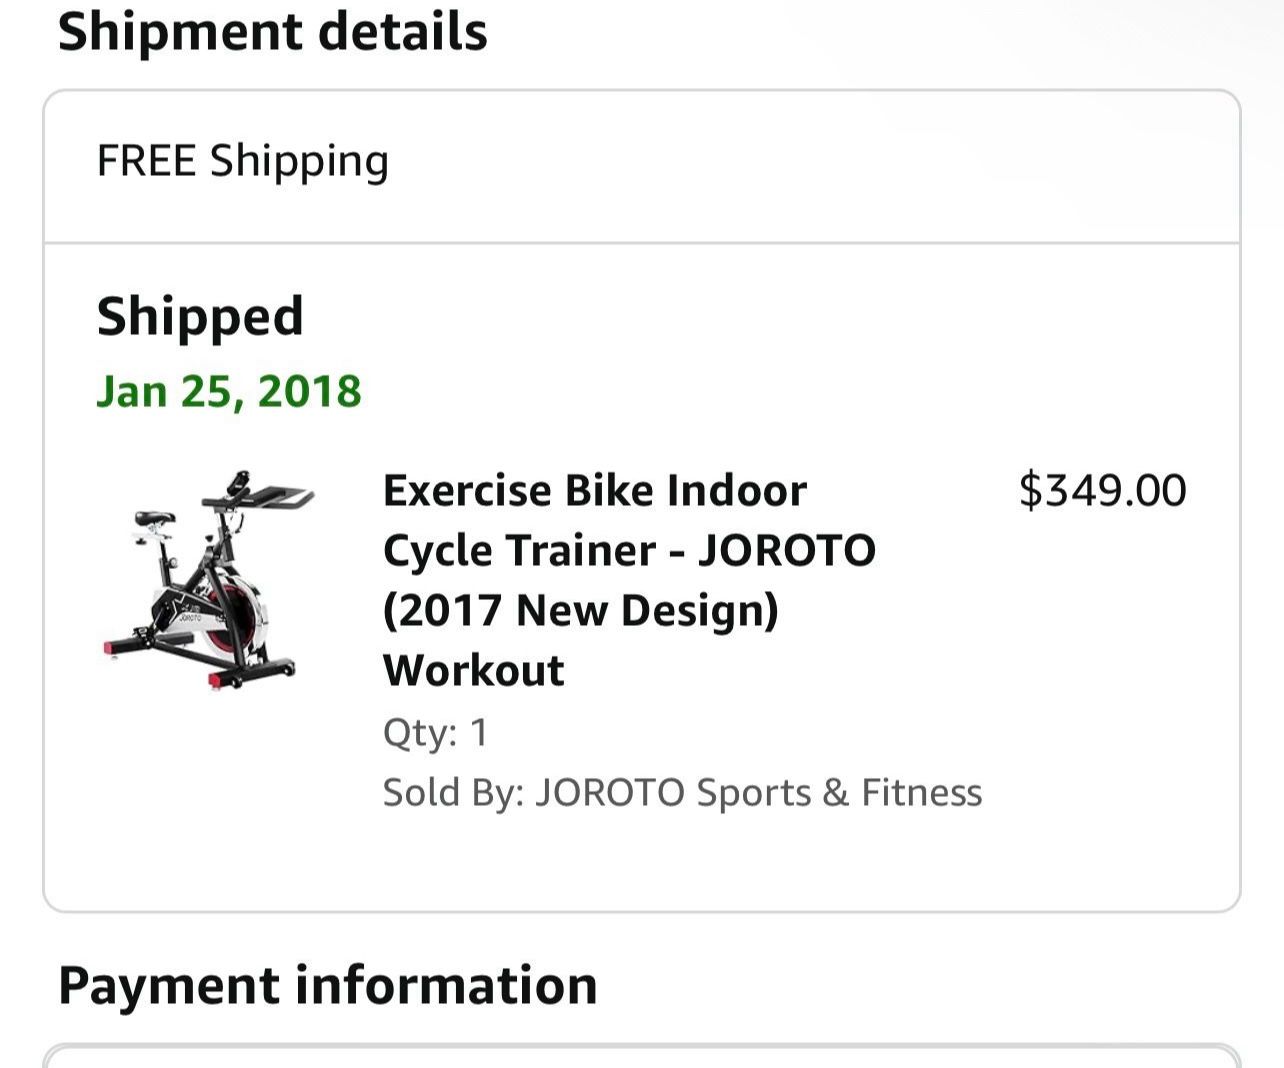Viewport: 1284px width, 1068px height.
Task: Click the word "Shipping" in the FREE Shipping row
Action: (299, 161)
